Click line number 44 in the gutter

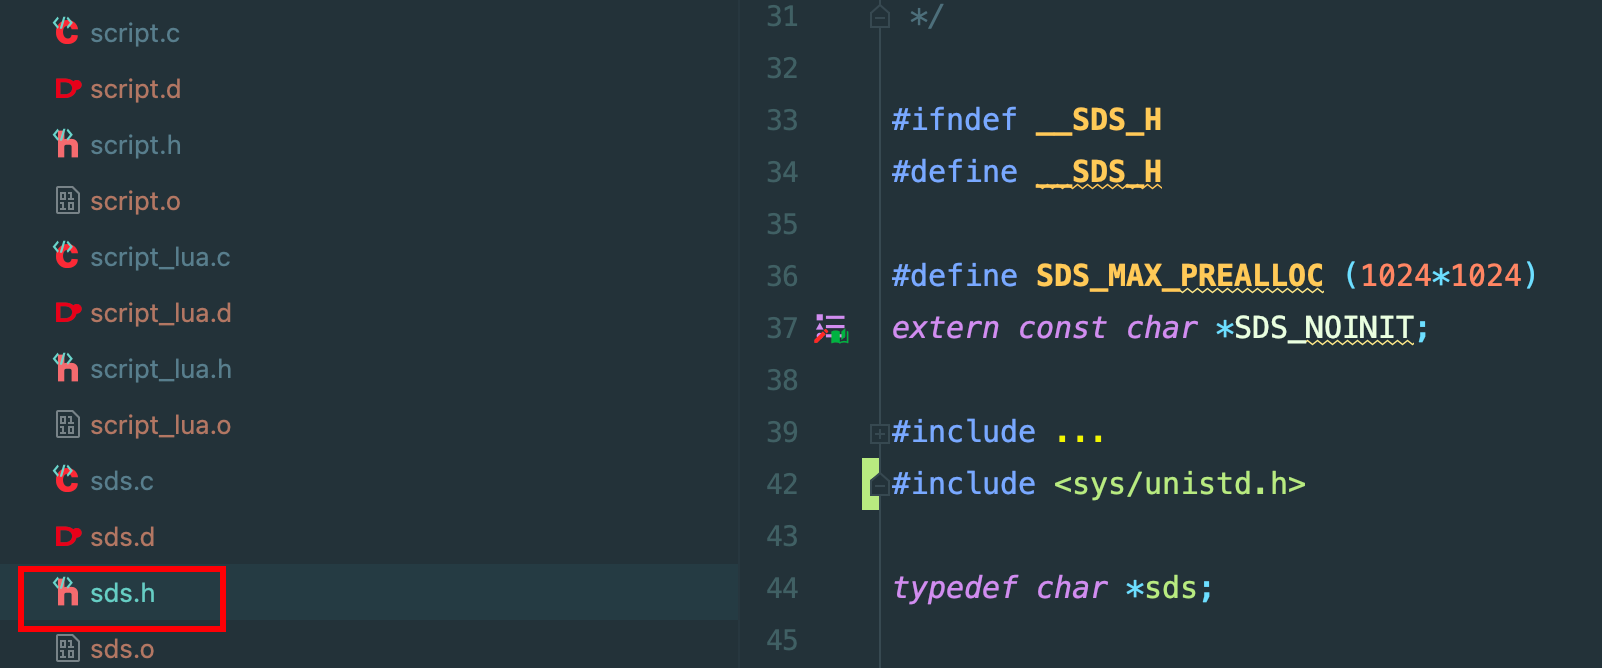coord(782,588)
